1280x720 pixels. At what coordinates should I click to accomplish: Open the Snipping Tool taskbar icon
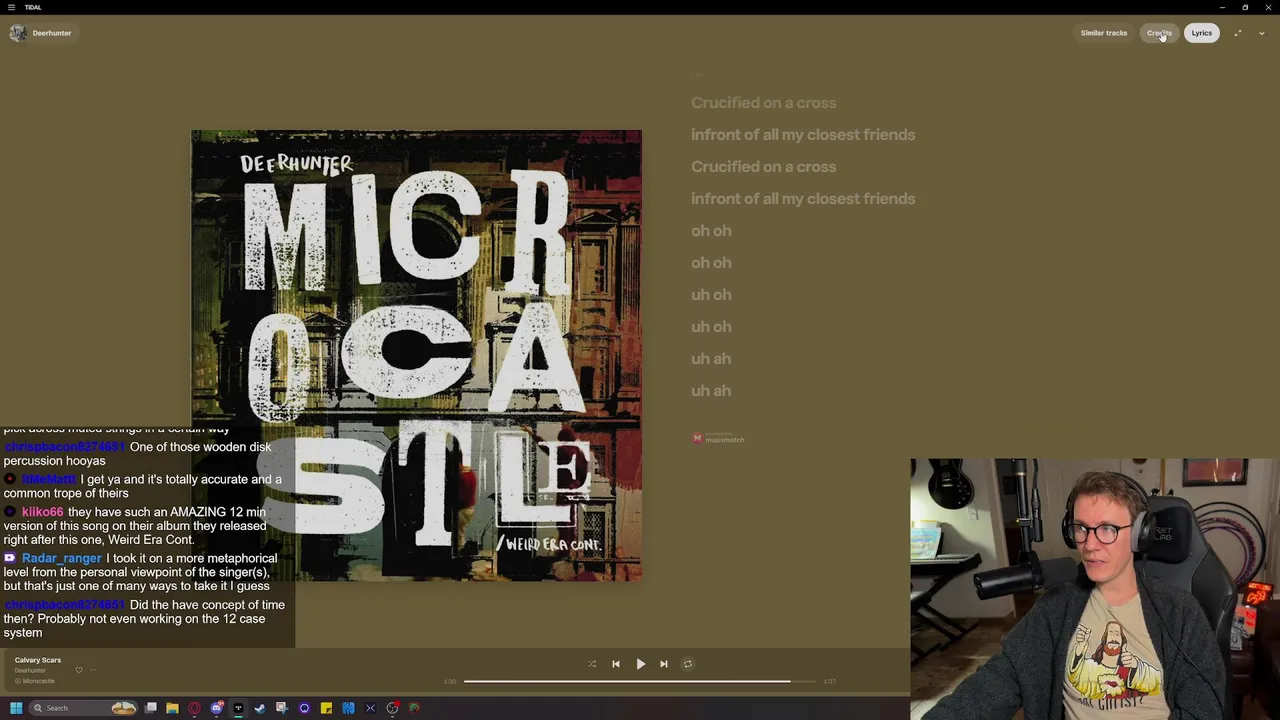pos(282,708)
